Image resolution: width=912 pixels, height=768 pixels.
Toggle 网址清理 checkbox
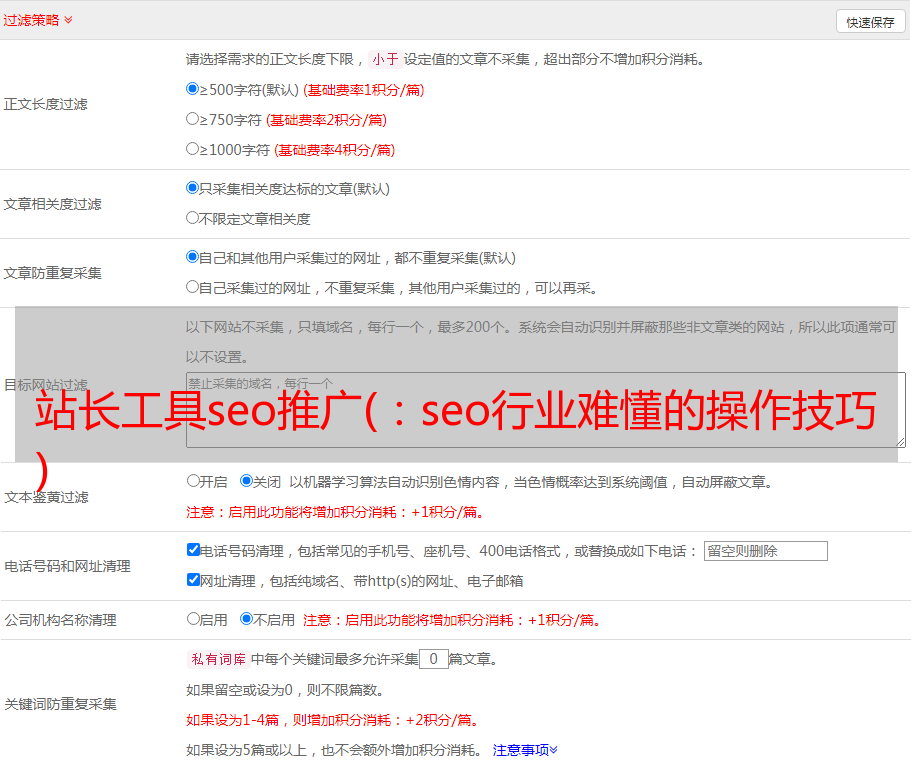pos(193,580)
